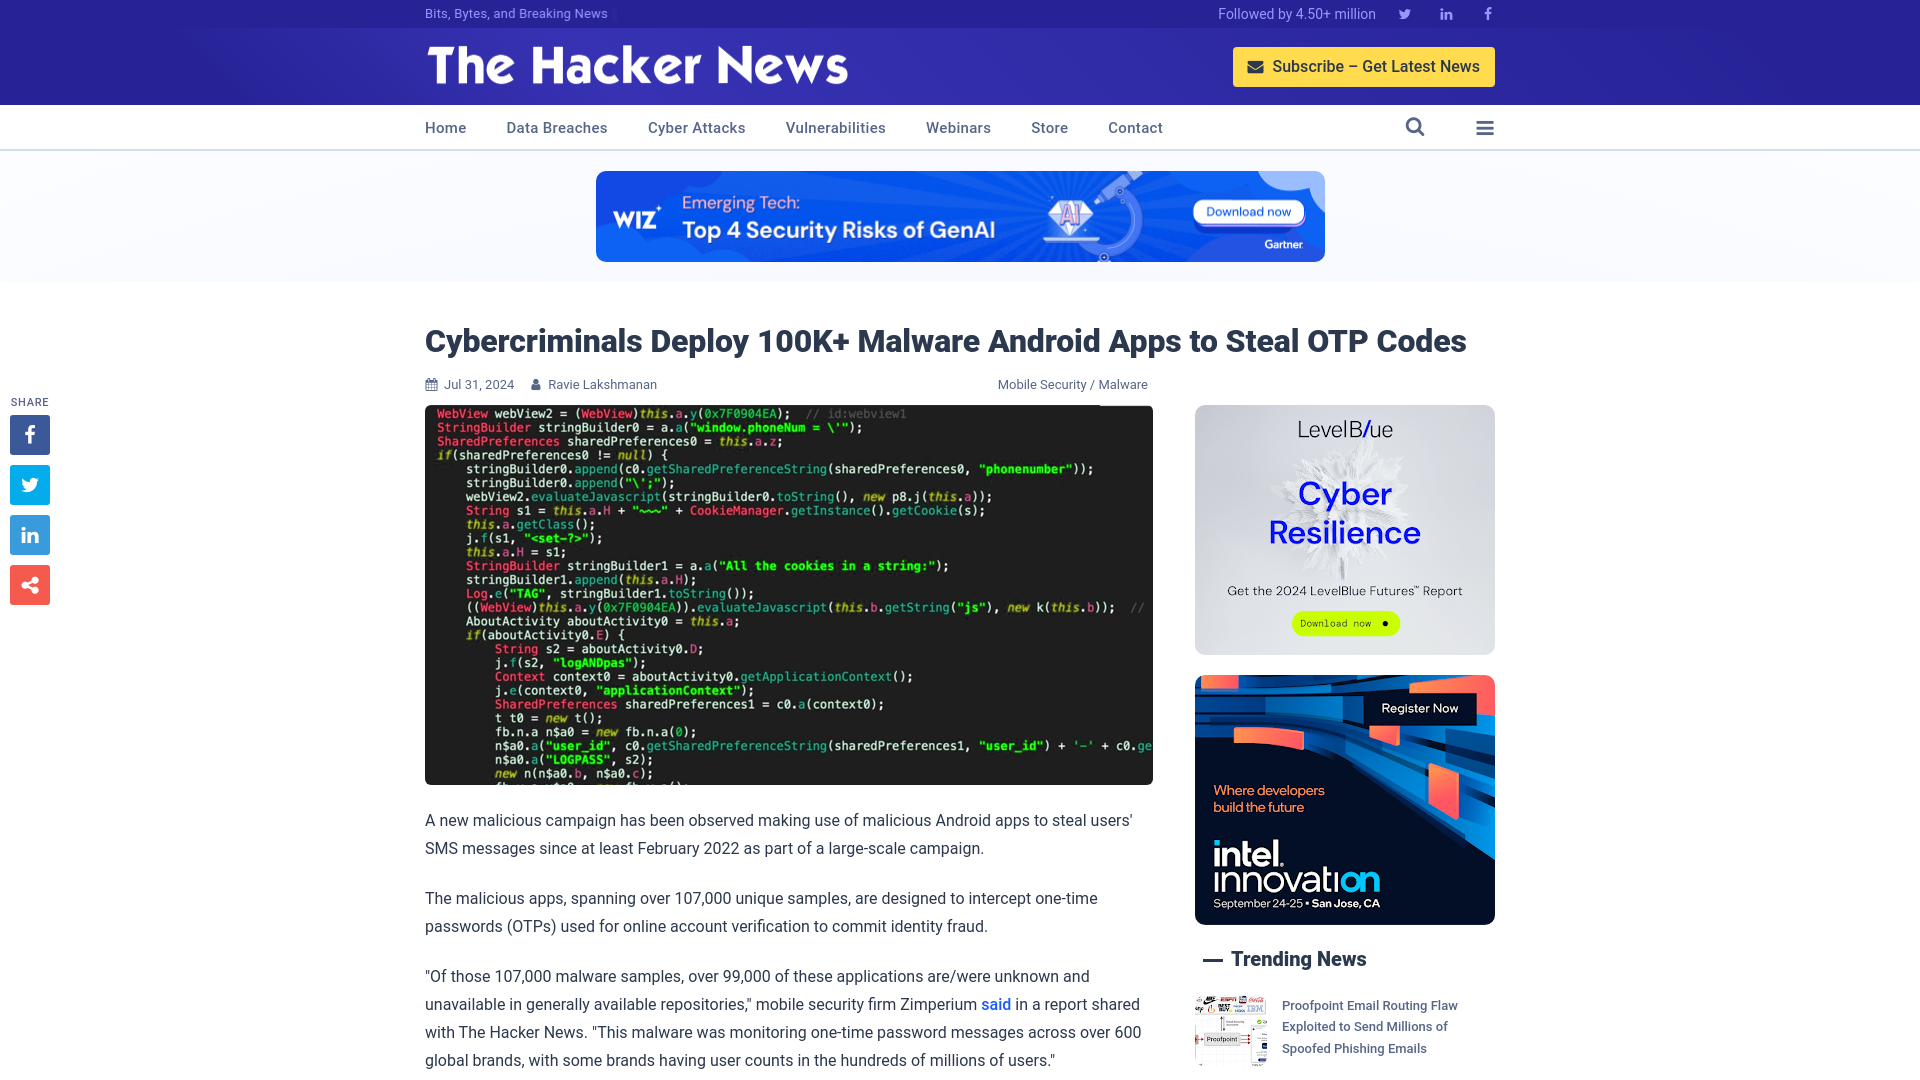Expand the Vulnerabilities navigation dropdown
Viewport: 1920px width, 1080px height.
pos(836,127)
